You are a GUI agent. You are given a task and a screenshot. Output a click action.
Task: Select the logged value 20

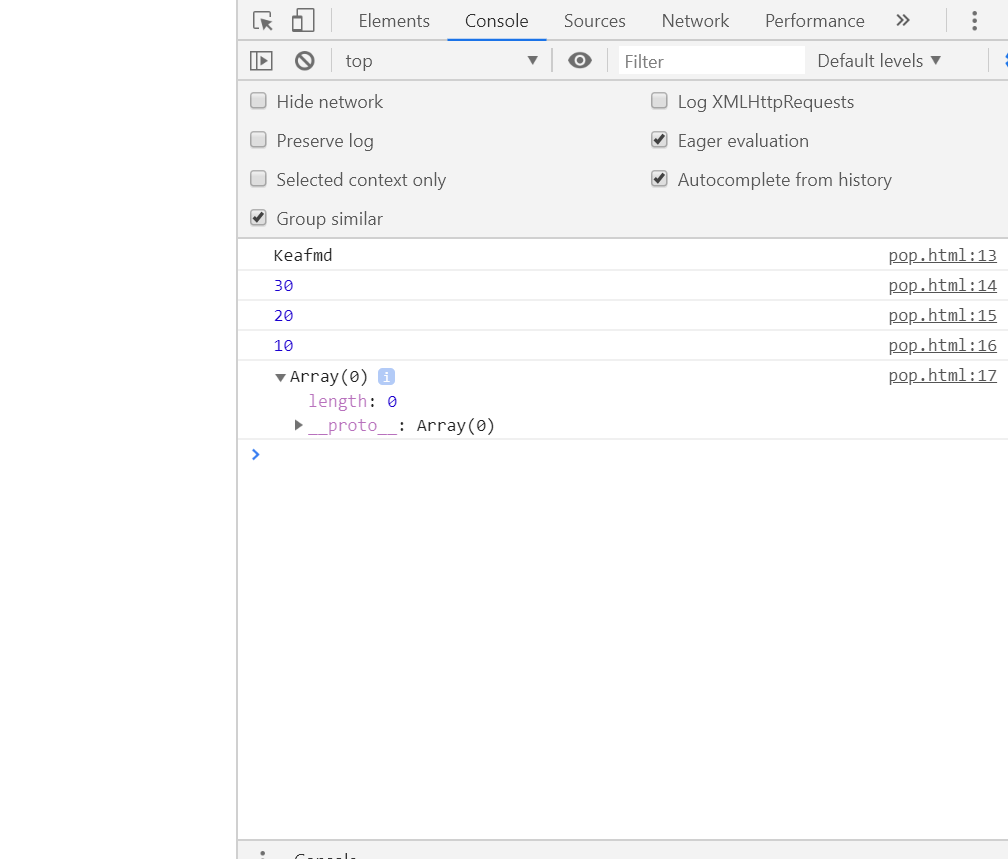[284, 316]
